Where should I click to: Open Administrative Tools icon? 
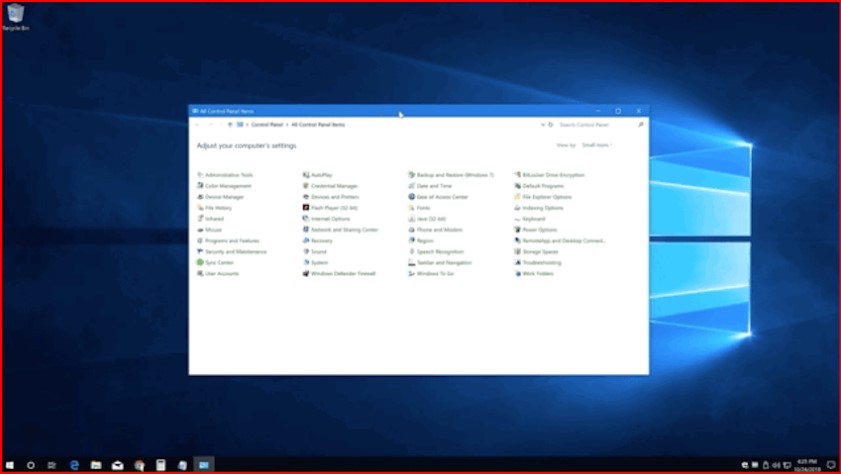click(200, 175)
